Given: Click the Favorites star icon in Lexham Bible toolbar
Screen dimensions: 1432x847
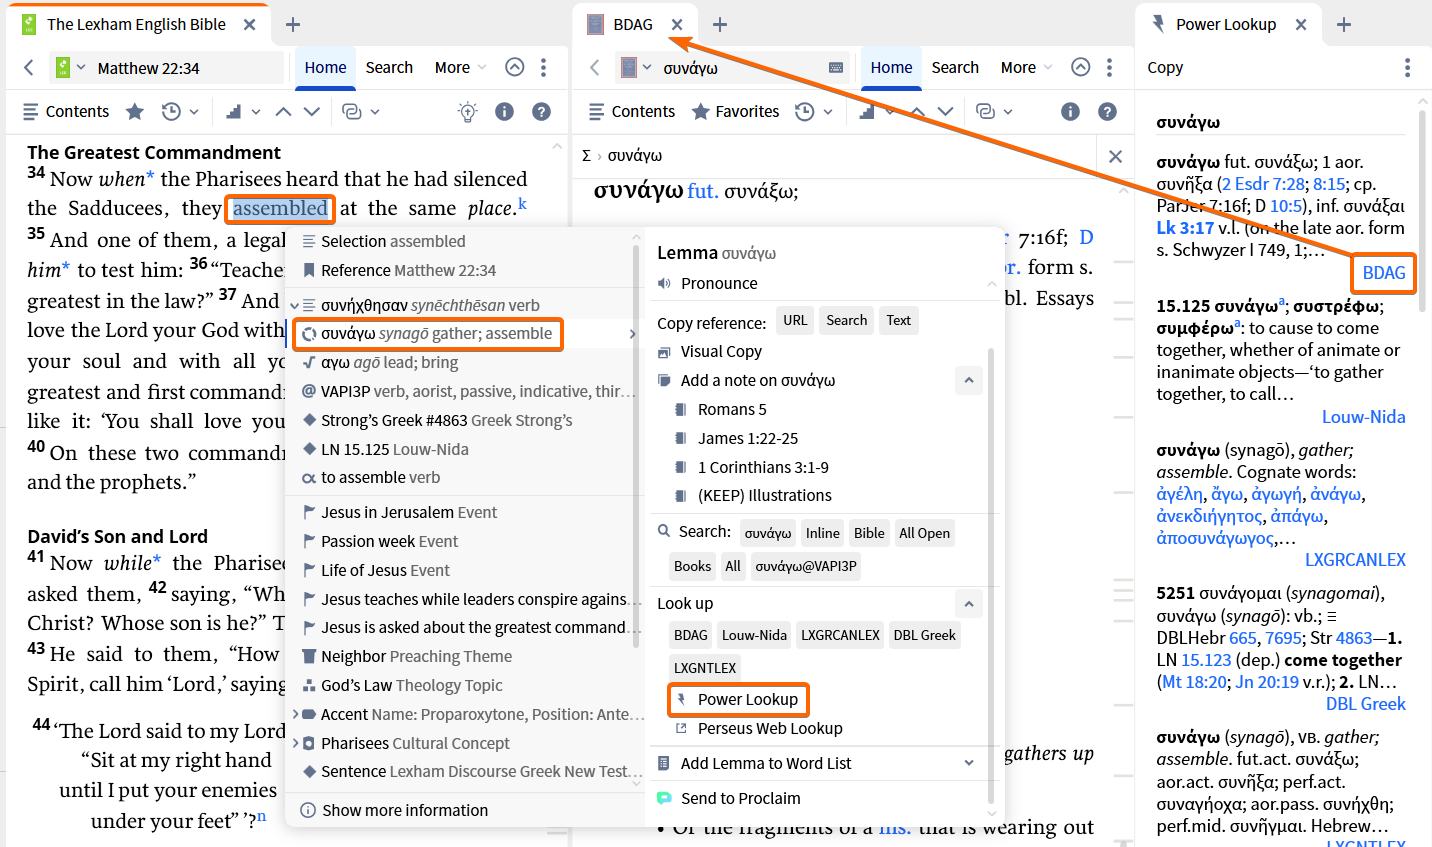Looking at the screenshot, I should click(135, 111).
